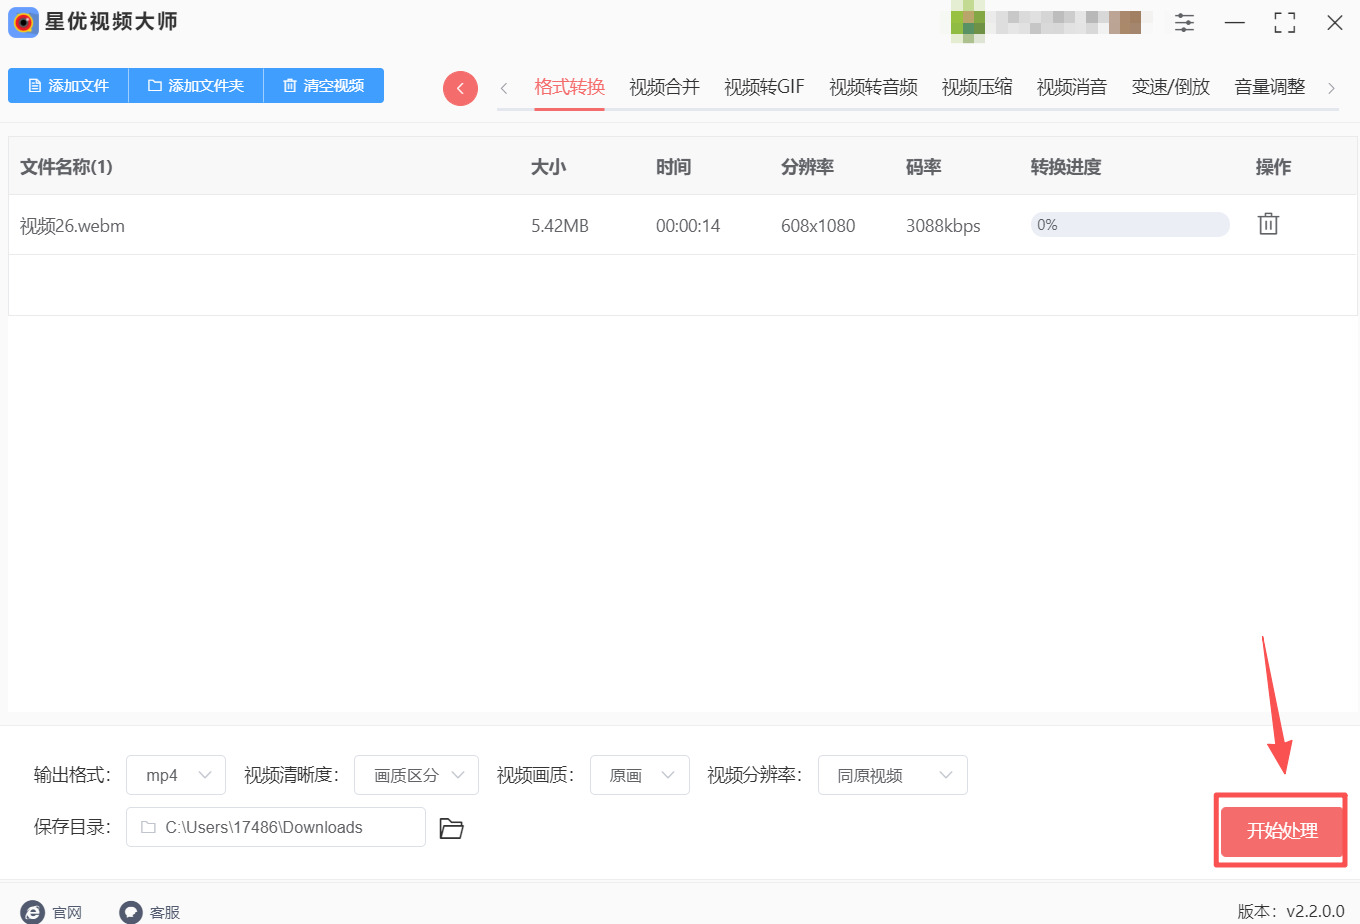Go to the 视频压缩 tab
The width and height of the screenshot is (1360, 924).
(976, 87)
